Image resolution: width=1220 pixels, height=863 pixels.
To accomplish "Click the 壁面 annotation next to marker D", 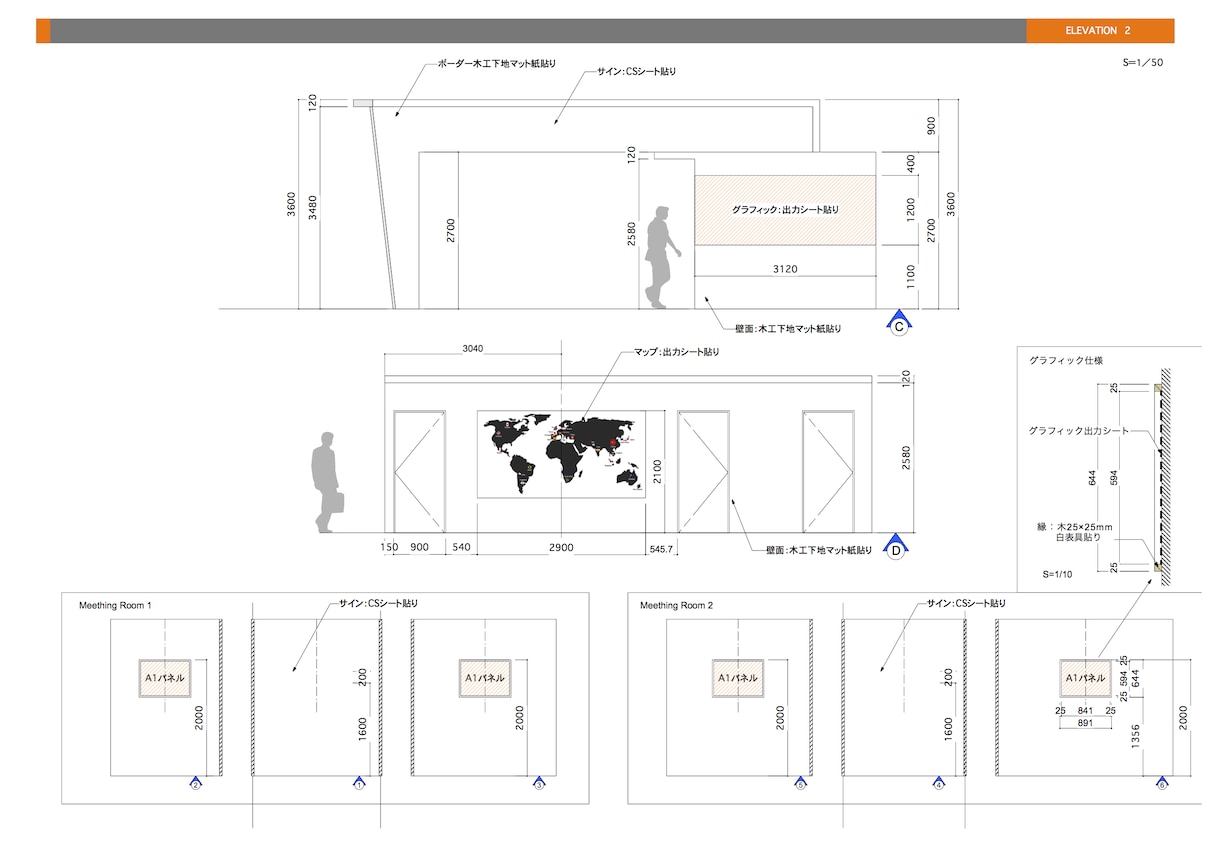I will (818, 550).
